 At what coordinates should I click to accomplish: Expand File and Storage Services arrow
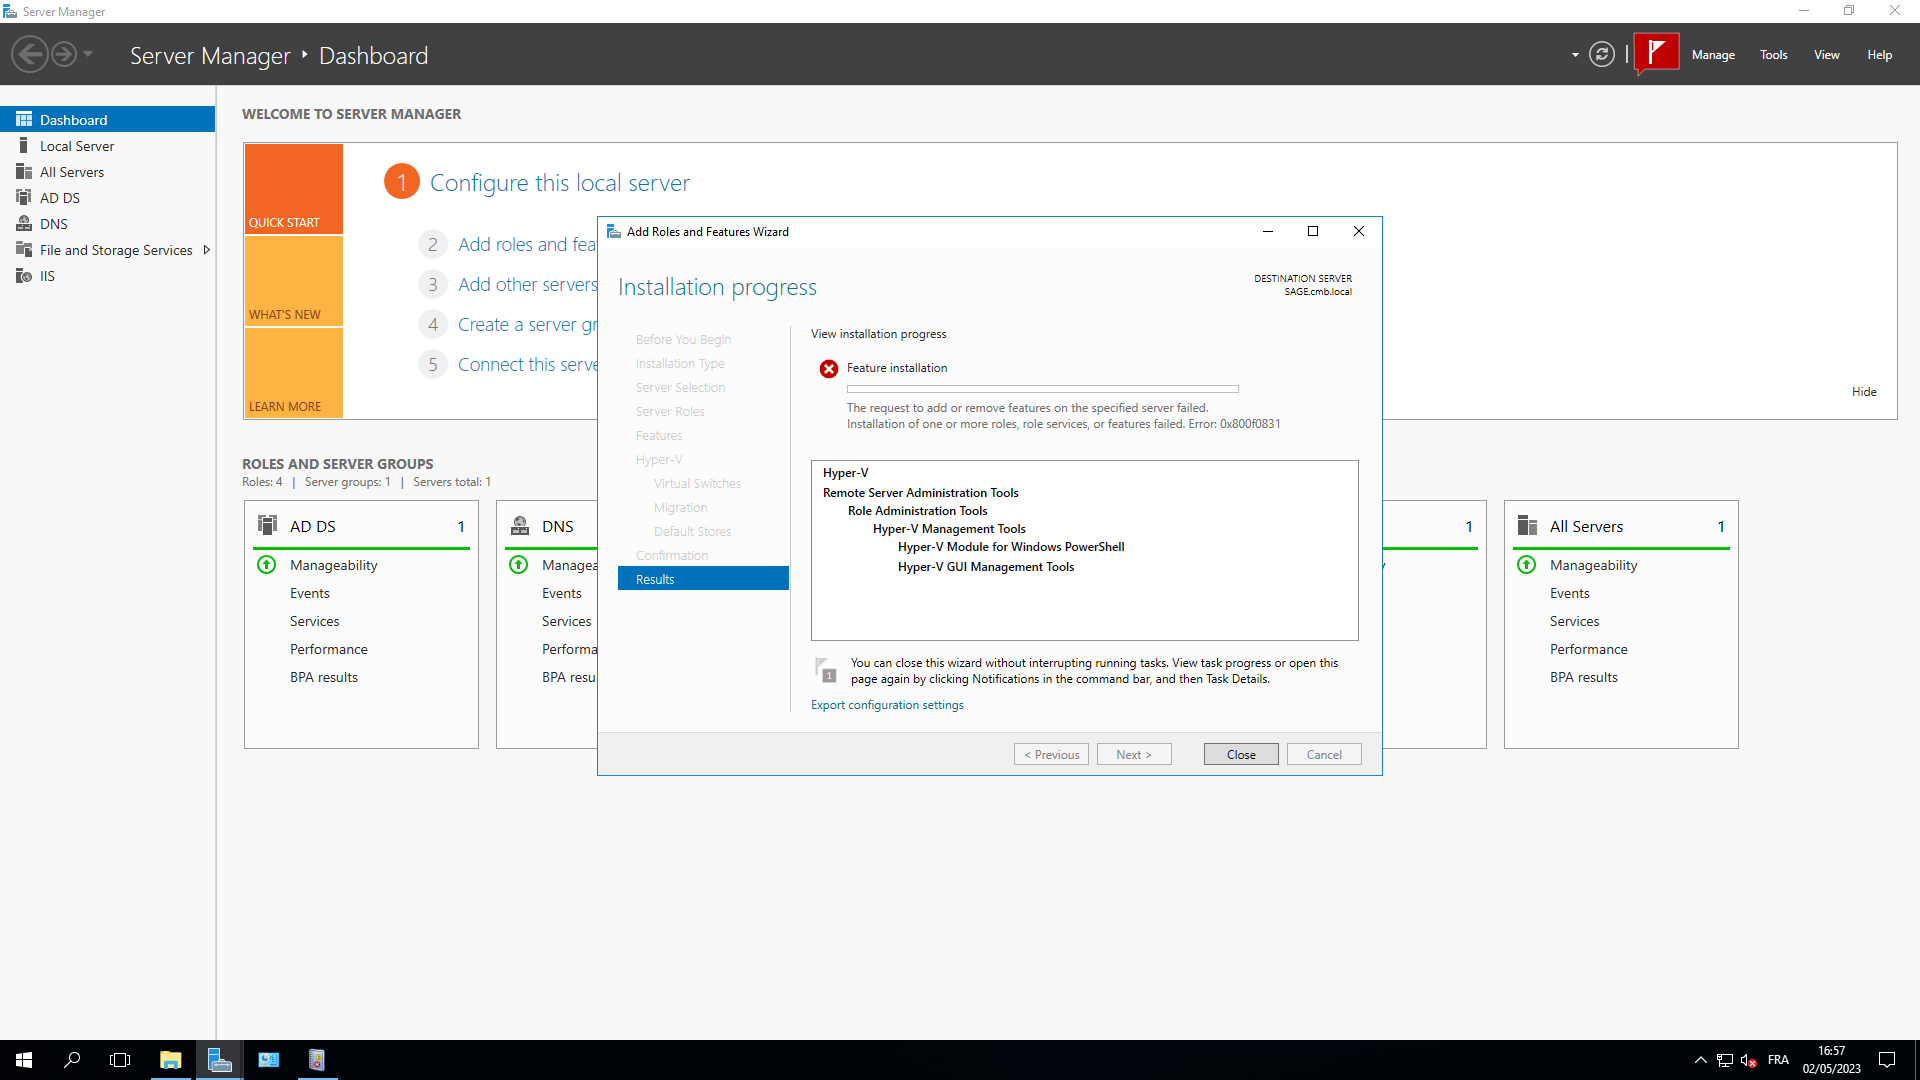[207, 250]
